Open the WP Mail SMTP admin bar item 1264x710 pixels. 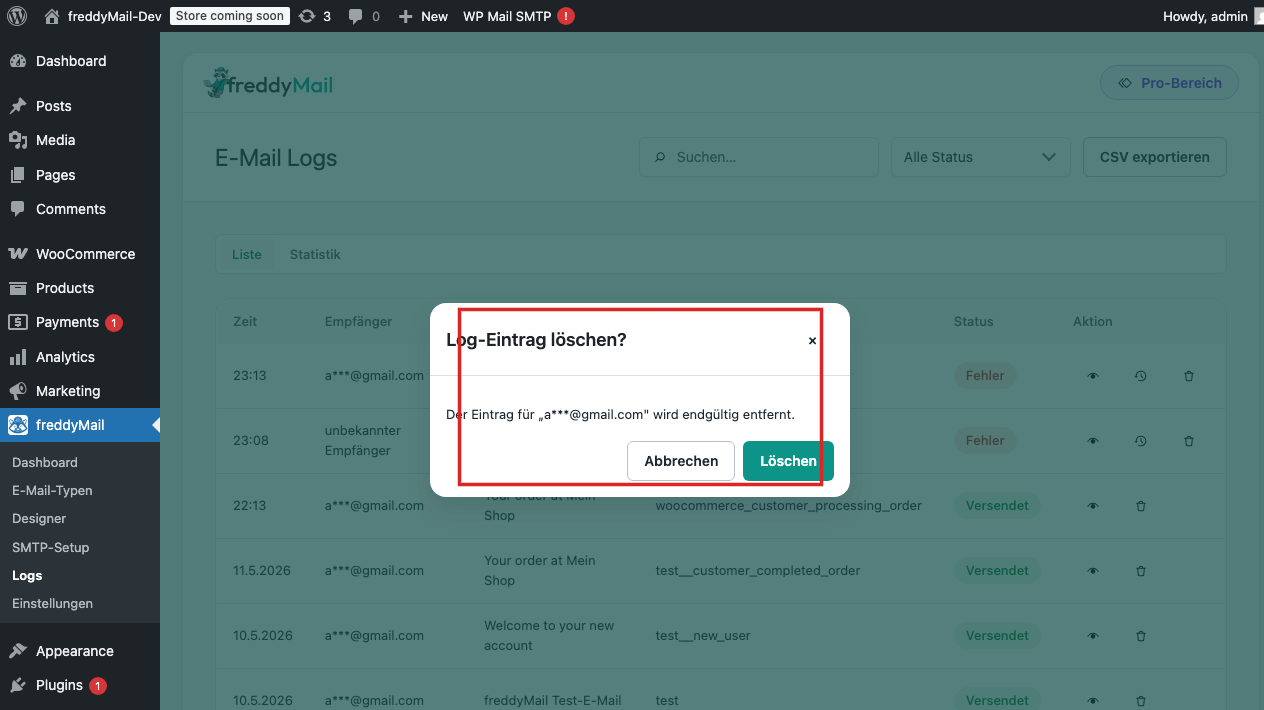[x=518, y=16]
